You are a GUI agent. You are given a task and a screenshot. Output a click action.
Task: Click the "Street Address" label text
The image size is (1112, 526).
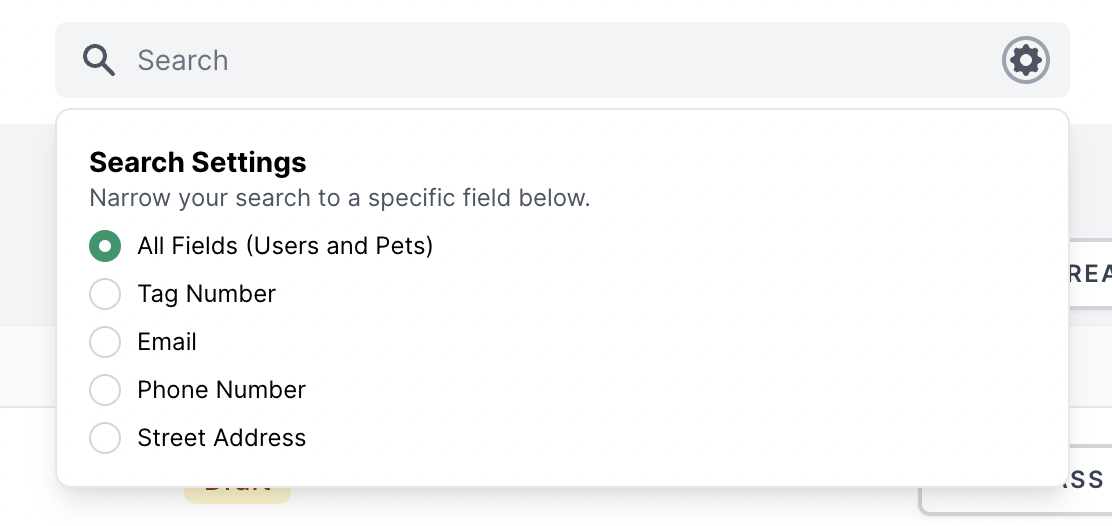(221, 438)
